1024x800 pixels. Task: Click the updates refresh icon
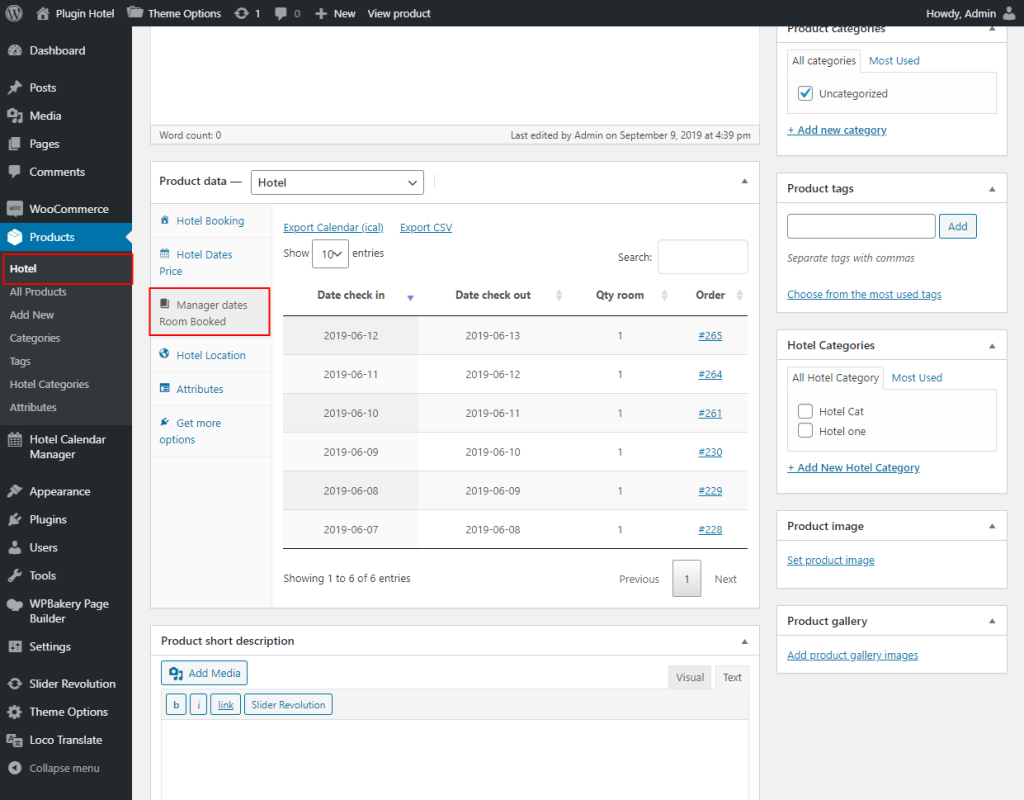(x=242, y=13)
